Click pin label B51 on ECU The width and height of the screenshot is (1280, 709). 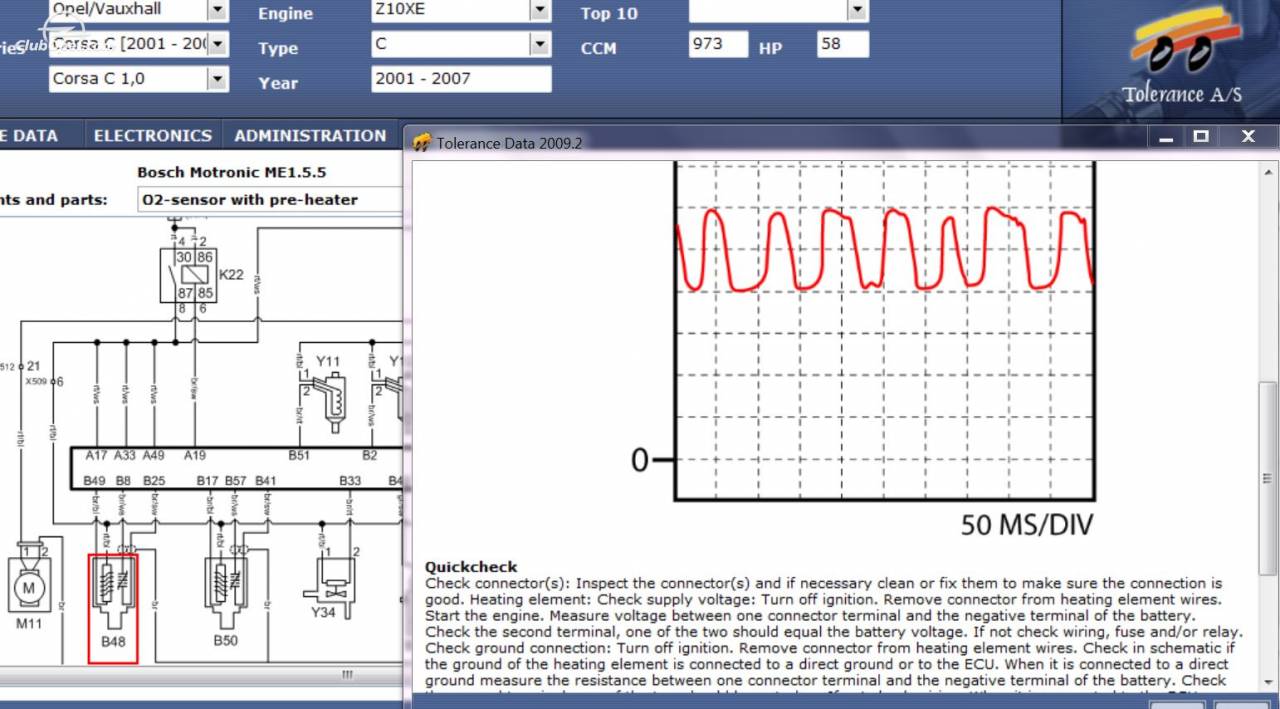tap(299, 455)
